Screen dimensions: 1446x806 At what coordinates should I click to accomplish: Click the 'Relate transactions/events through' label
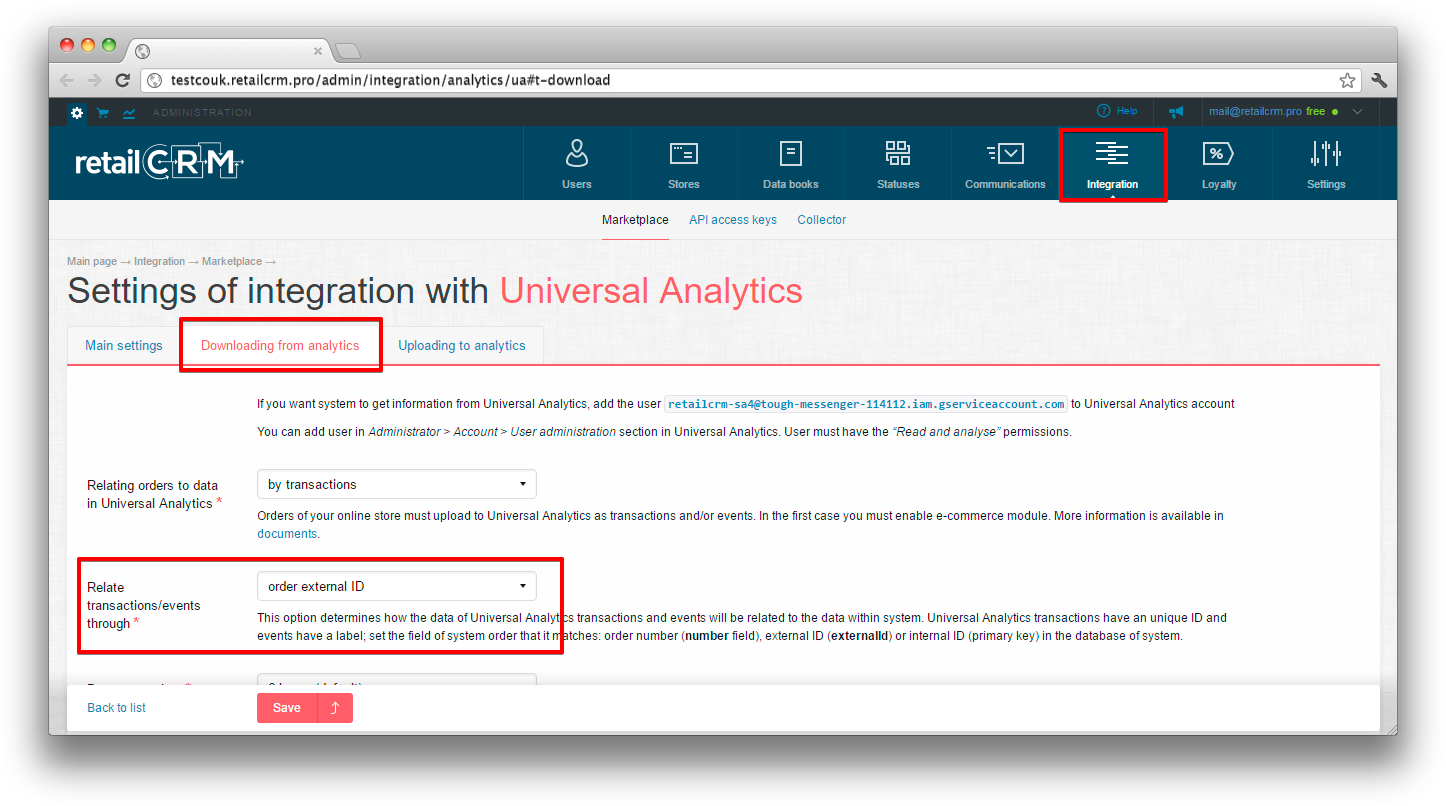pos(144,605)
